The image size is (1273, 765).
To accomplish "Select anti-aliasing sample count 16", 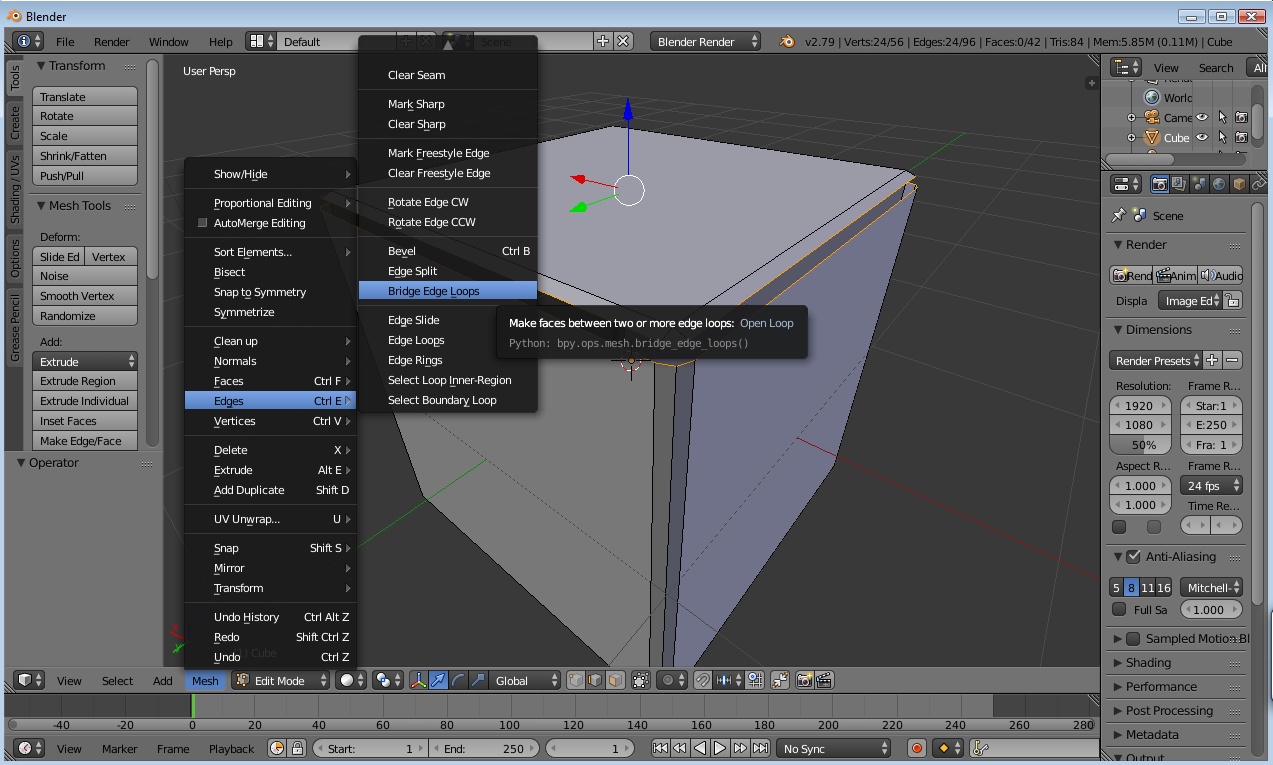I will [1164, 587].
